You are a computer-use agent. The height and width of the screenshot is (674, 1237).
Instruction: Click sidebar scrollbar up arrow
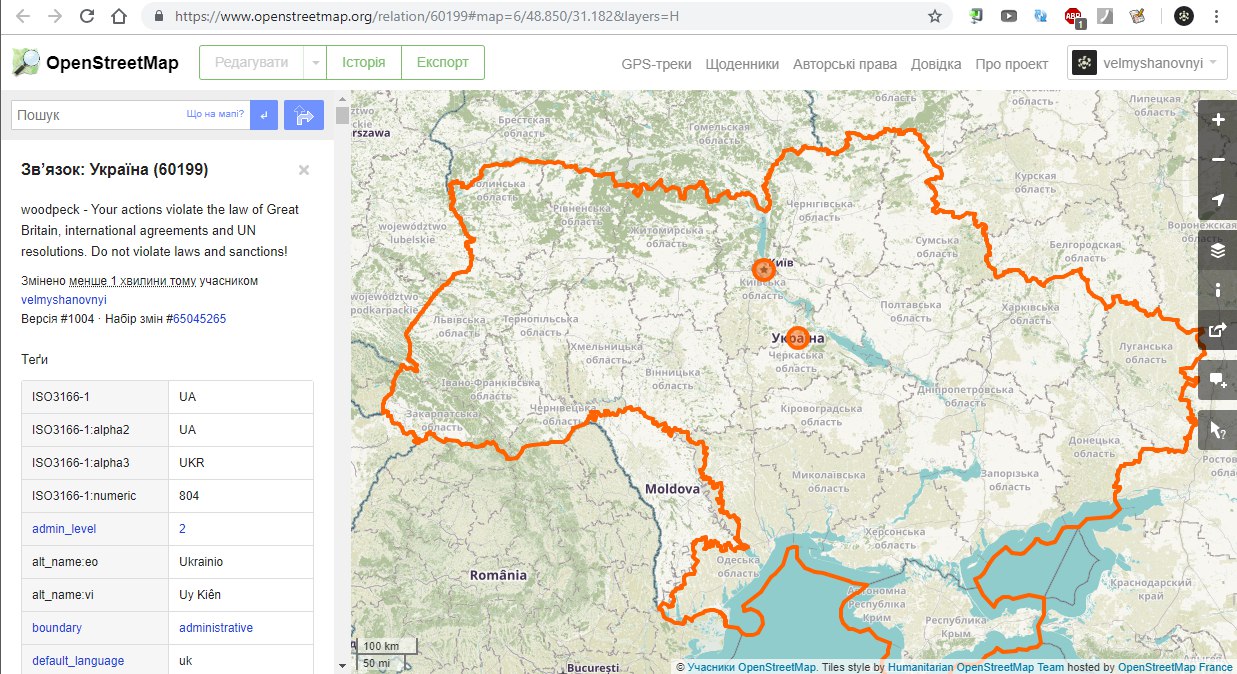pyautogui.click(x=342, y=99)
